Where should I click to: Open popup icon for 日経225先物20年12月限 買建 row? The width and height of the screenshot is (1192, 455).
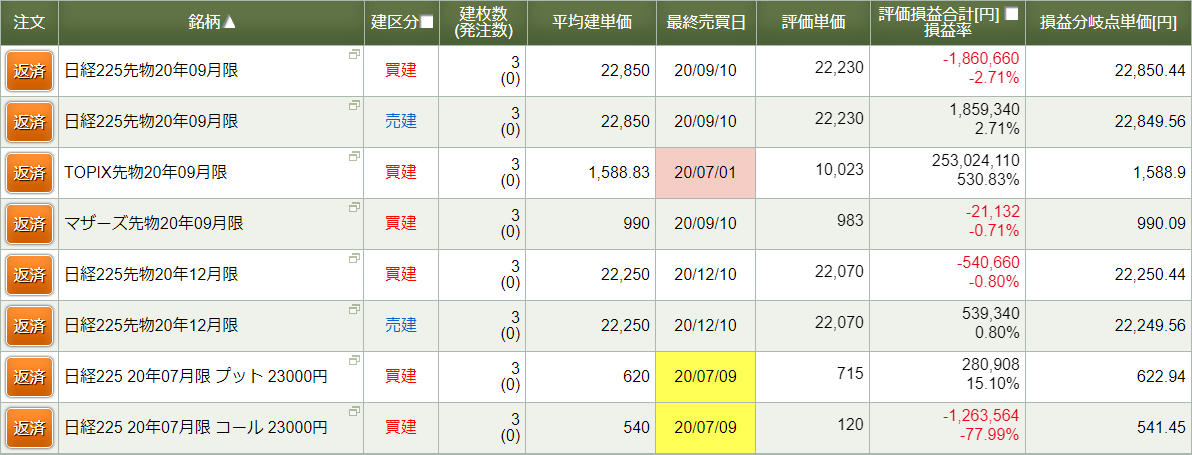354,258
